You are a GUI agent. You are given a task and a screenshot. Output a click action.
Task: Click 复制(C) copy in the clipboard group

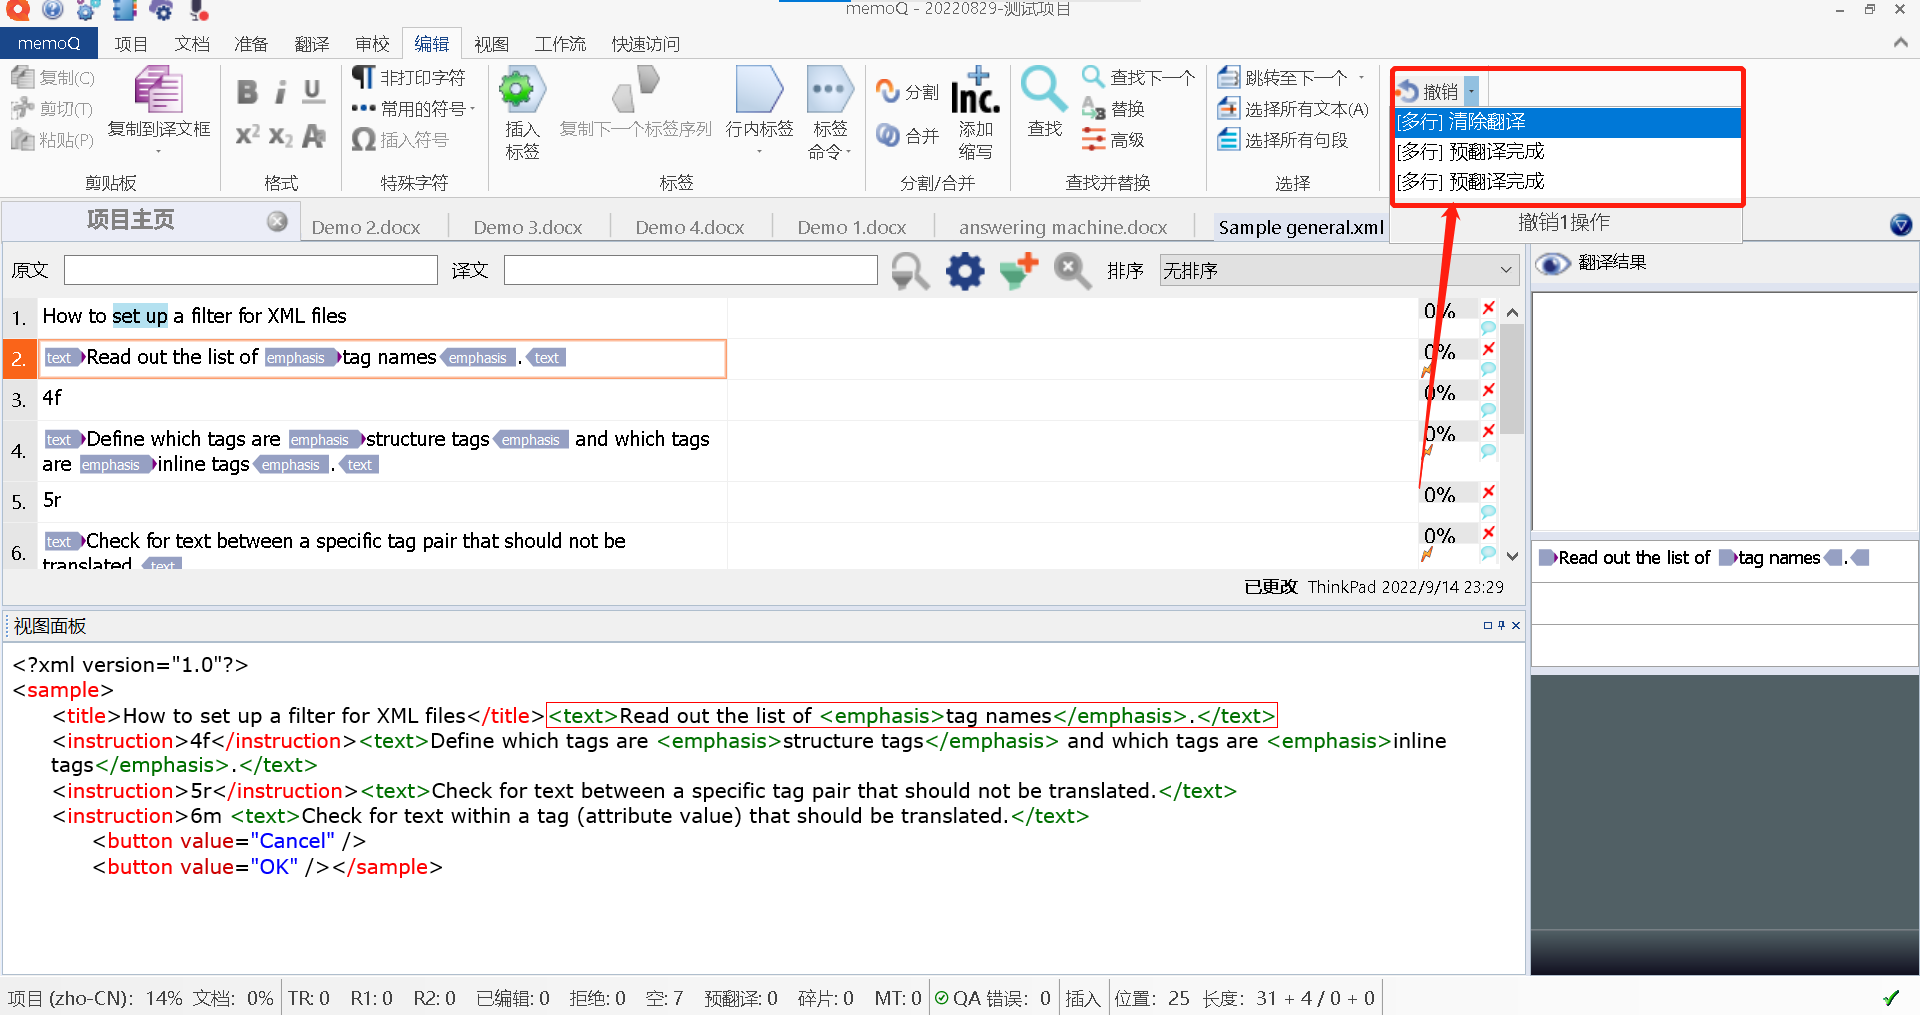pos(52,77)
